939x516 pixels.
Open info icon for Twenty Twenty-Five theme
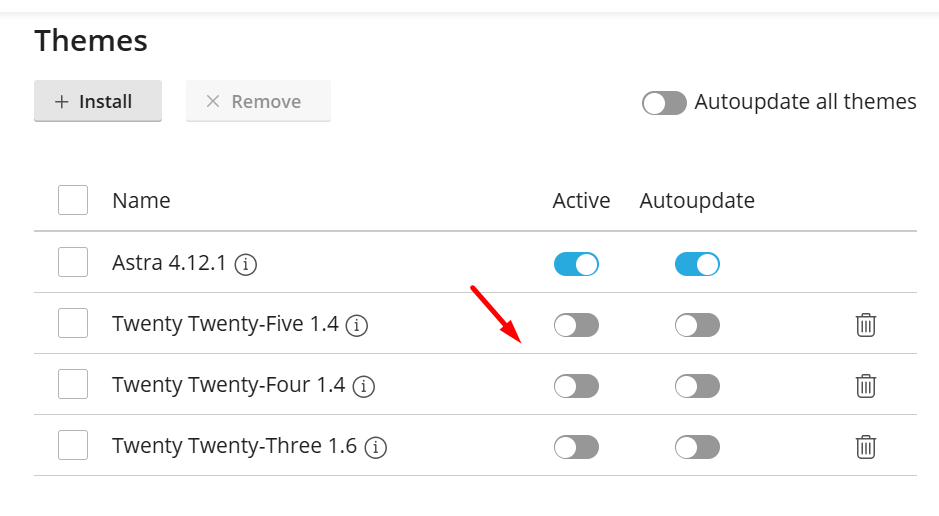(357, 325)
